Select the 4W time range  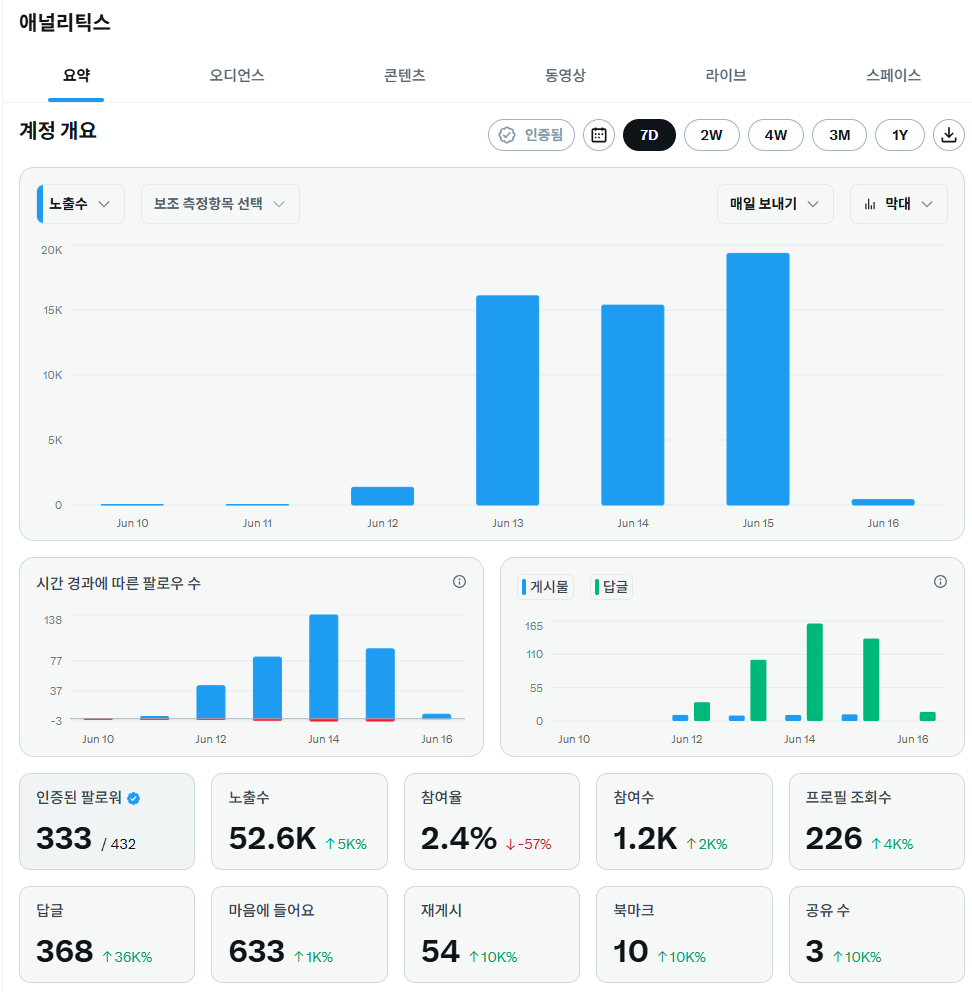coord(776,135)
